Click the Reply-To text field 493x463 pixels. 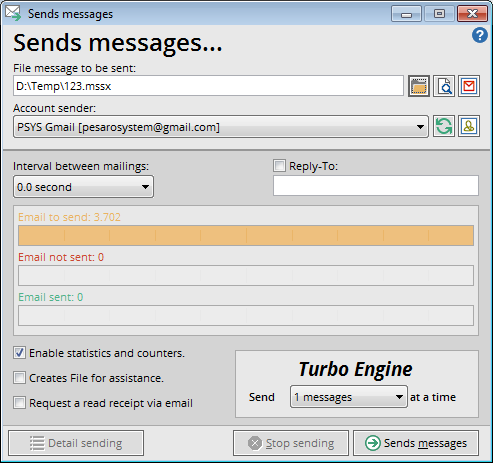click(x=376, y=186)
